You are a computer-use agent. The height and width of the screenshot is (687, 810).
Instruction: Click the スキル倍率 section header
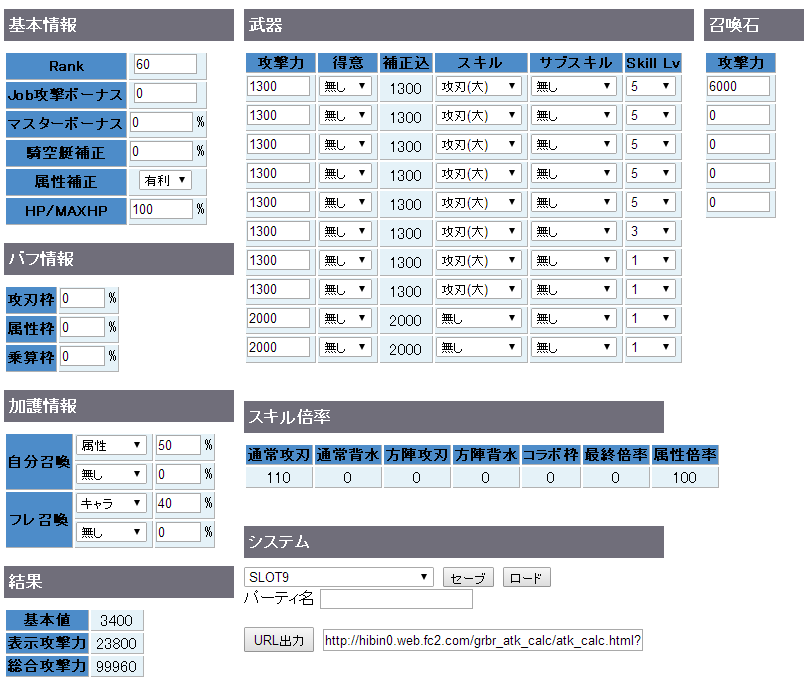point(454,417)
